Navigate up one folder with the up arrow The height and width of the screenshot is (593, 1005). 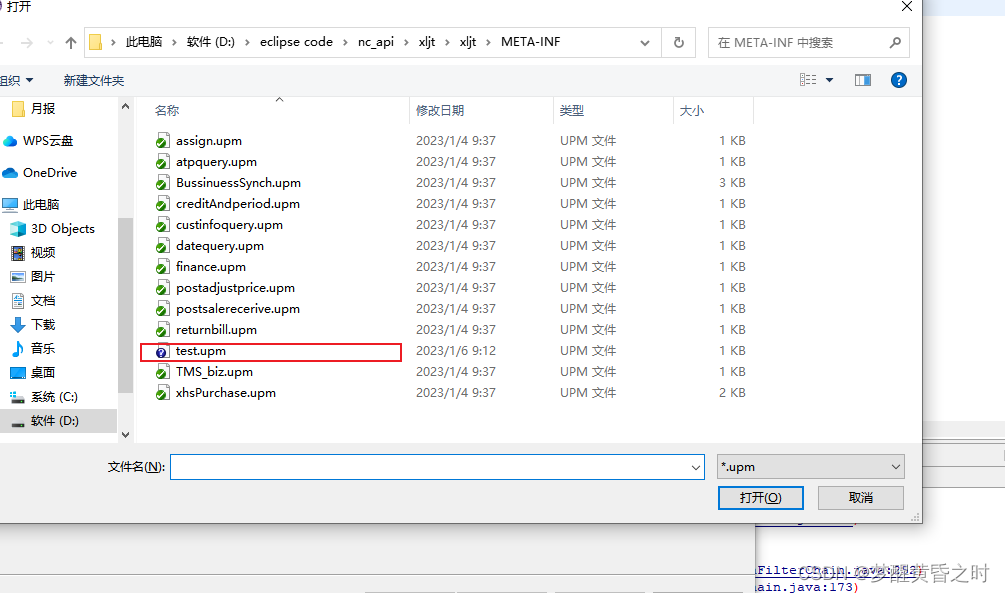(69, 42)
